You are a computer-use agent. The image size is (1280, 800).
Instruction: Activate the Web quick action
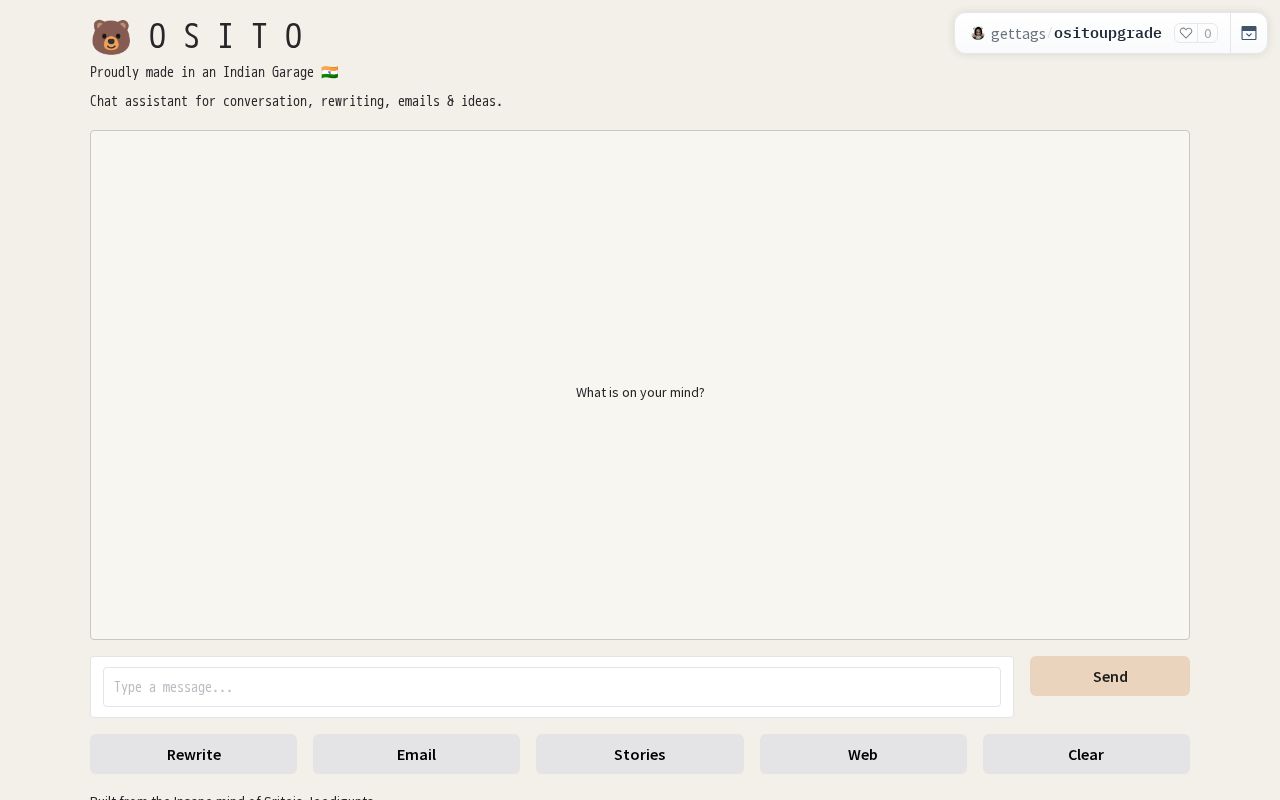863,754
